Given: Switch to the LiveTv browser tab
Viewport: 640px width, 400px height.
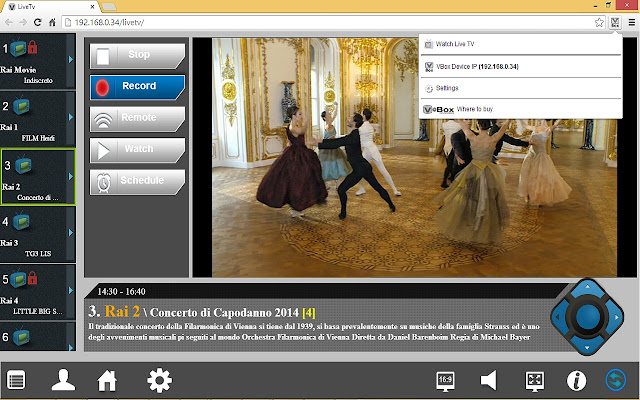Looking at the screenshot, I should (x=49, y=7).
